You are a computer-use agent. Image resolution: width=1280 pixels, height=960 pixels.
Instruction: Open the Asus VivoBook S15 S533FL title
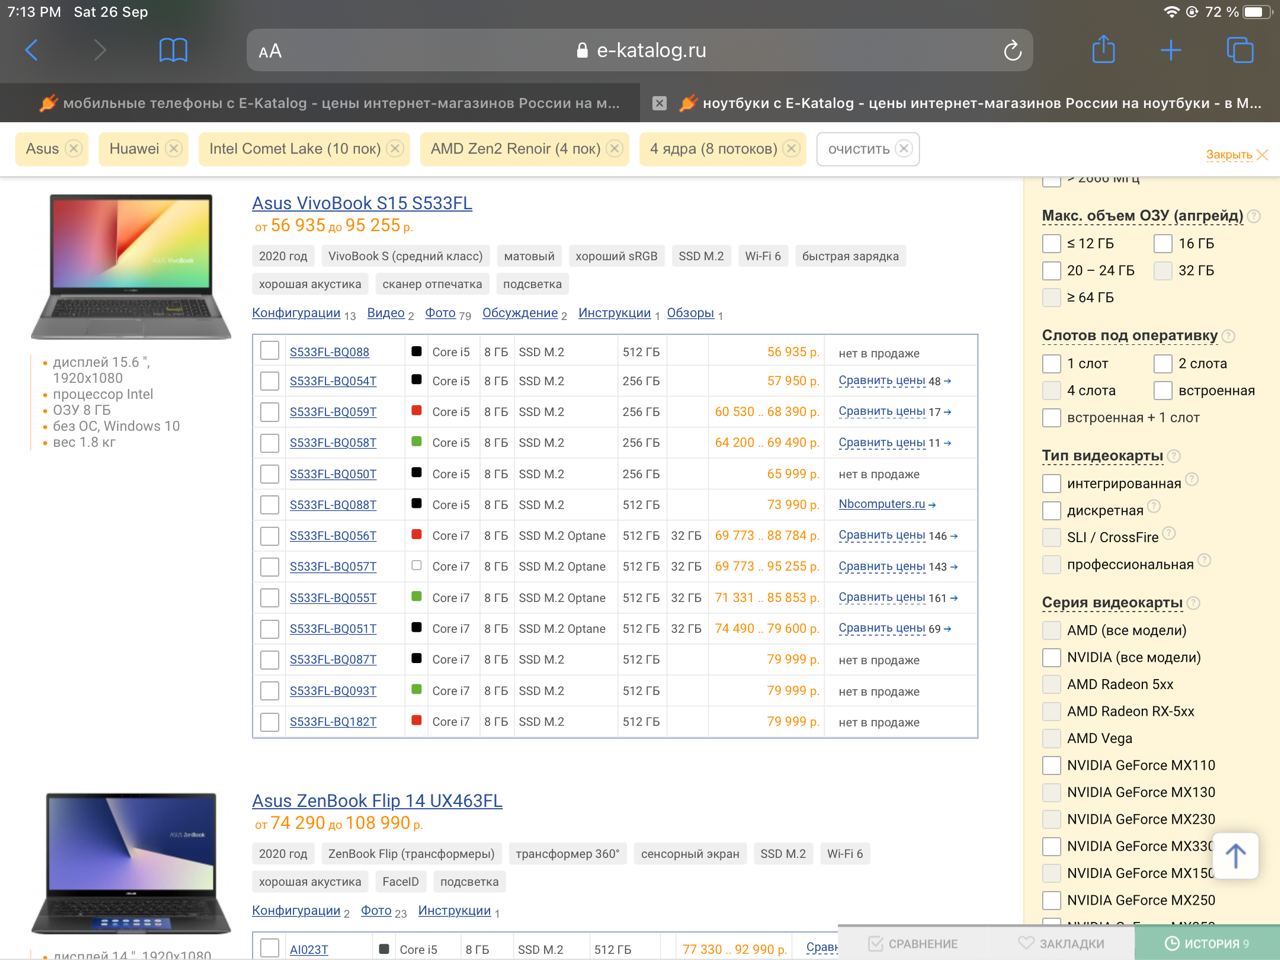pyautogui.click(x=362, y=203)
